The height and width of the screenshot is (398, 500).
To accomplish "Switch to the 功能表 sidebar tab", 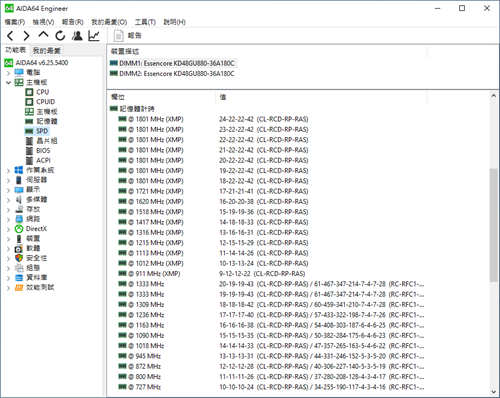I will pos(15,50).
